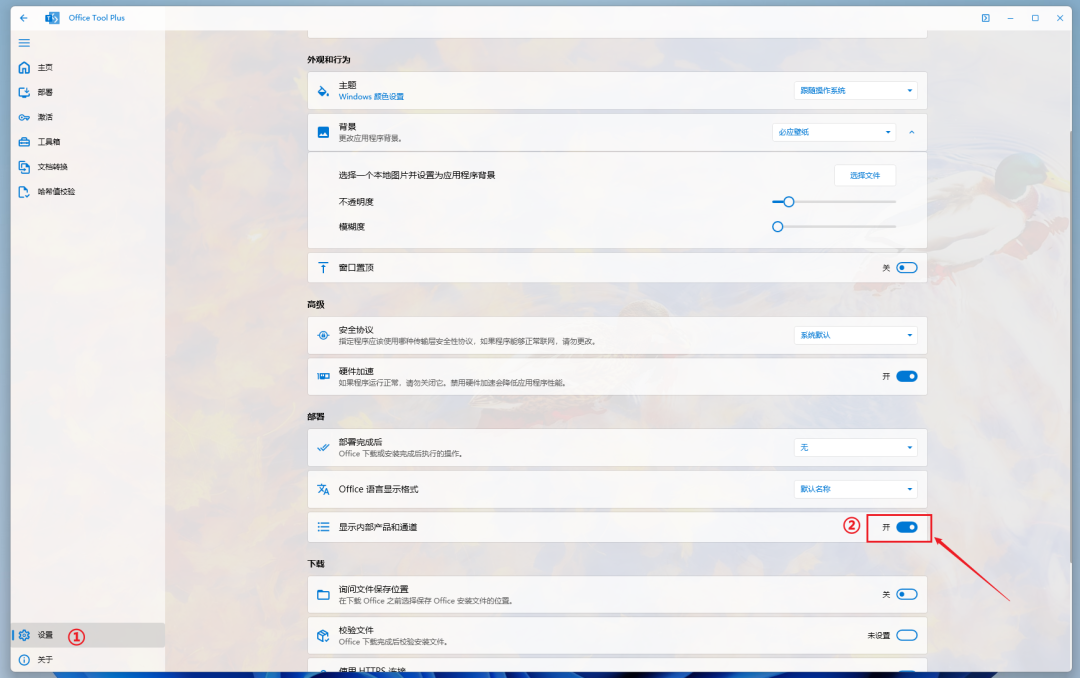Select the 设置 gear icon in sidebar
1080x678 pixels.
(x=24, y=635)
